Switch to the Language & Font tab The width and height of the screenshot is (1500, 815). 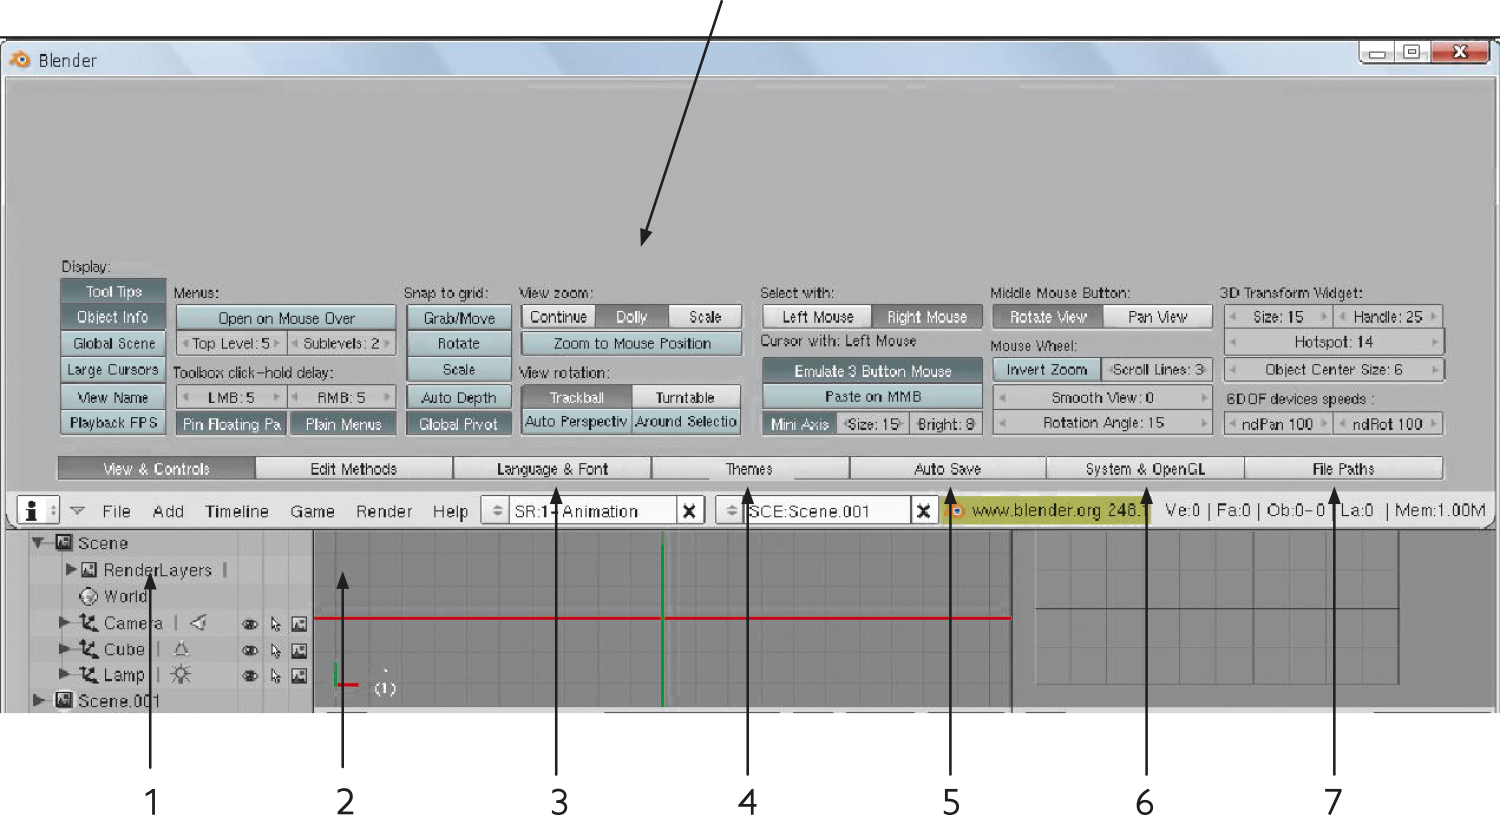[552, 468]
